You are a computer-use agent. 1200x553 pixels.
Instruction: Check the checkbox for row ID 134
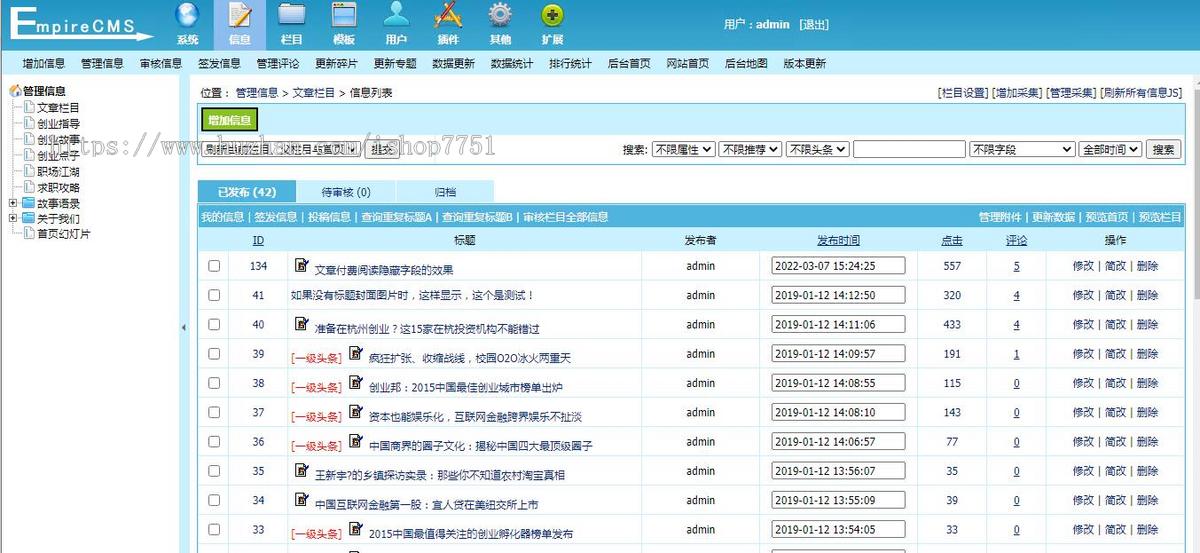coord(214,266)
